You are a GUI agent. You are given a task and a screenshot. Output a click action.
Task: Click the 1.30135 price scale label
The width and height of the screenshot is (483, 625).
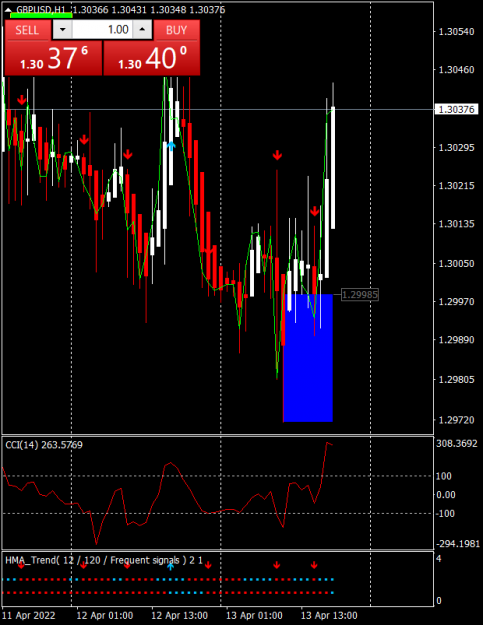tap(456, 224)
